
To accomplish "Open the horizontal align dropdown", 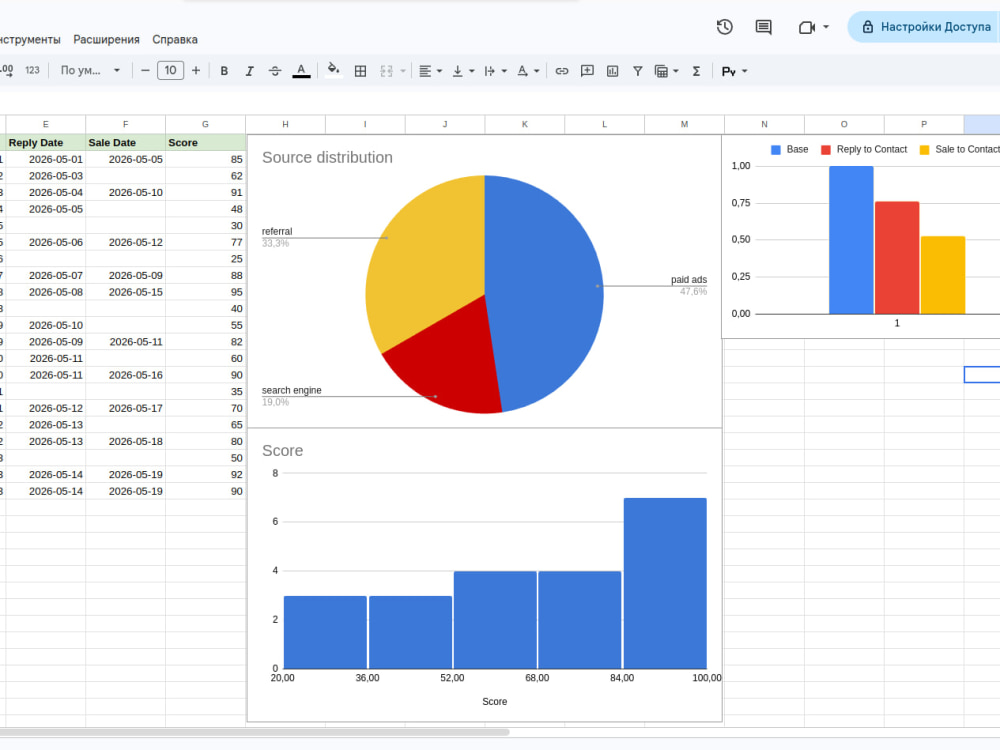I will point(430,71).
